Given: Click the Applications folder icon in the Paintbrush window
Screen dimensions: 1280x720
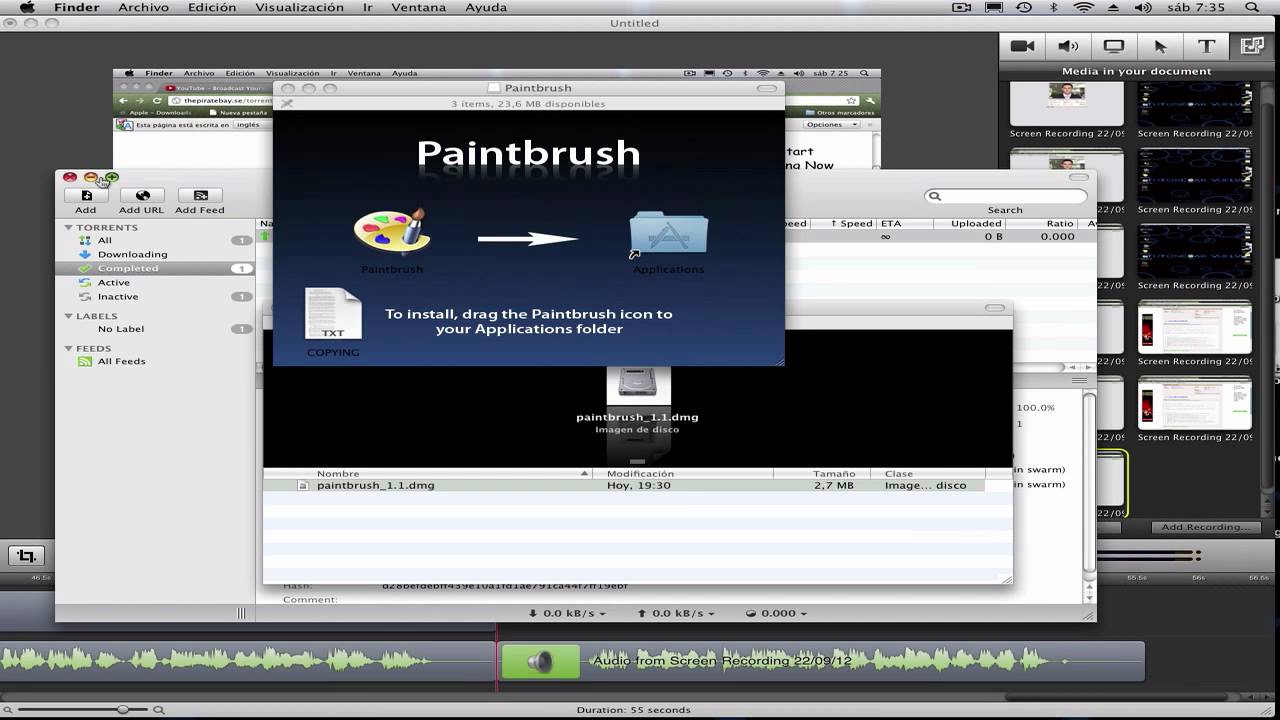Looking at the screenshot, I should coord(668,234).
